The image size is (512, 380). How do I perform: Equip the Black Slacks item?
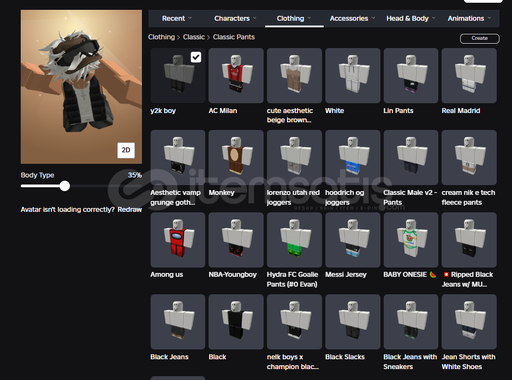pyautogui.click(x=353, y=322)
